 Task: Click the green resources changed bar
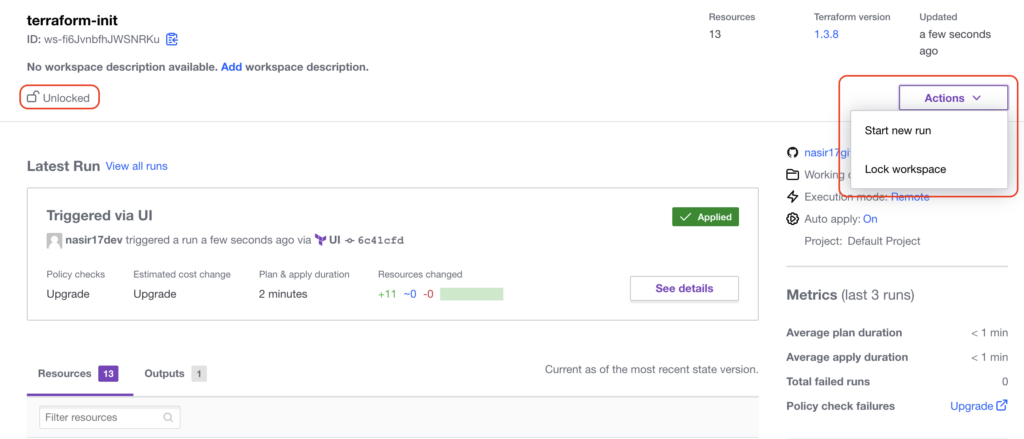point(472,294)
